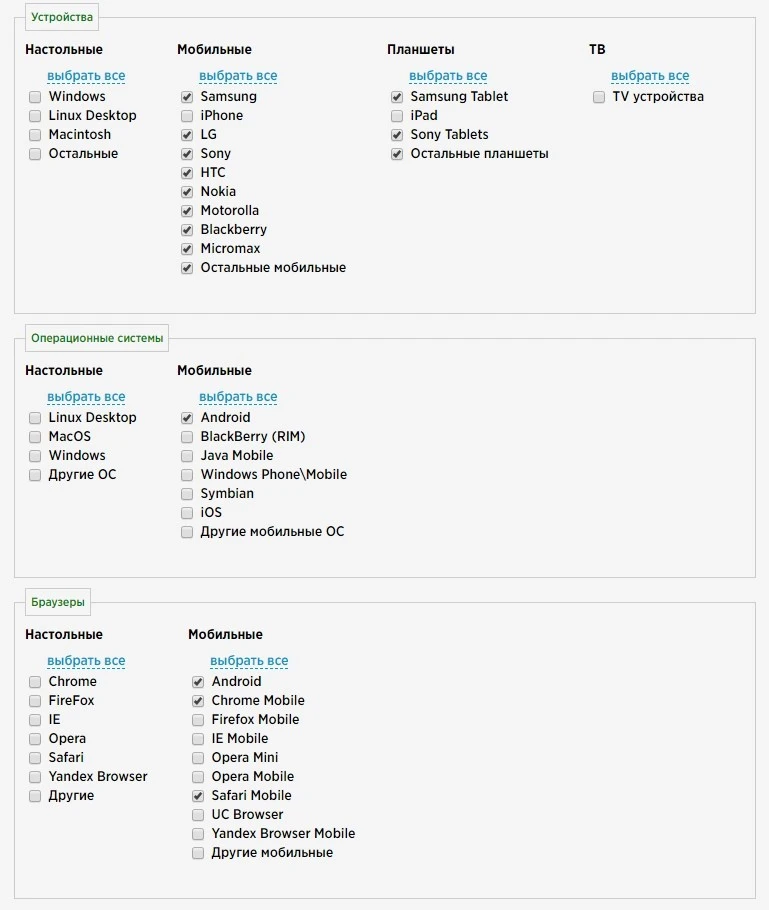Viewport: 769px width, 910px height.
Task: Uncheck Остальные планшеты checkbox
Action: pyautogui.click(x=397, y=154)
